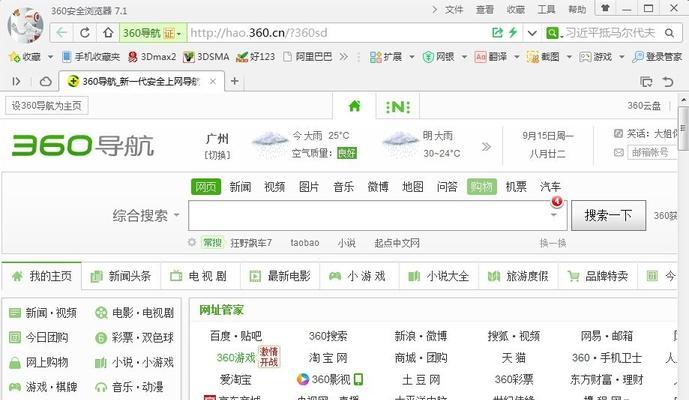Close the 360导航 tab
The image size is (689, 400).
[x=213, y=81]
